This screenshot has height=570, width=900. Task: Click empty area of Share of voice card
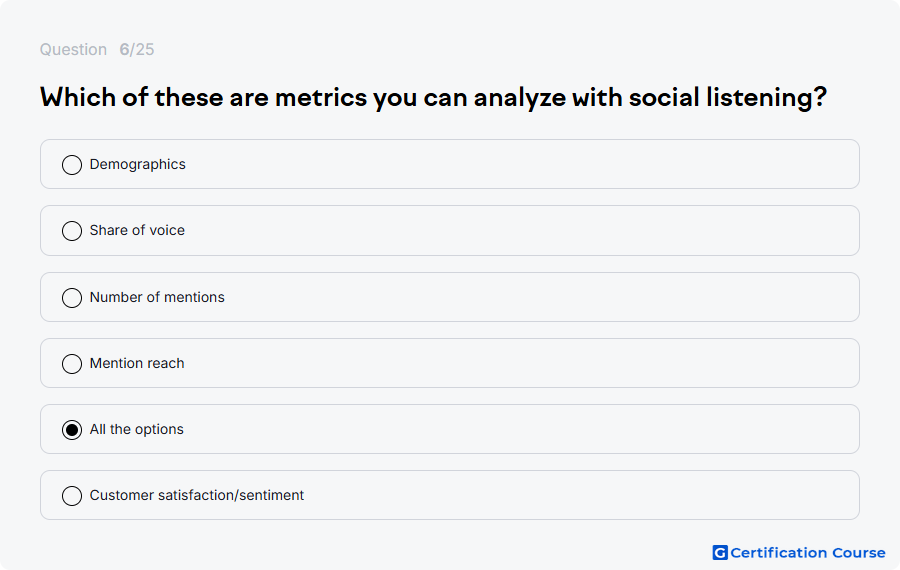[517, 230]
